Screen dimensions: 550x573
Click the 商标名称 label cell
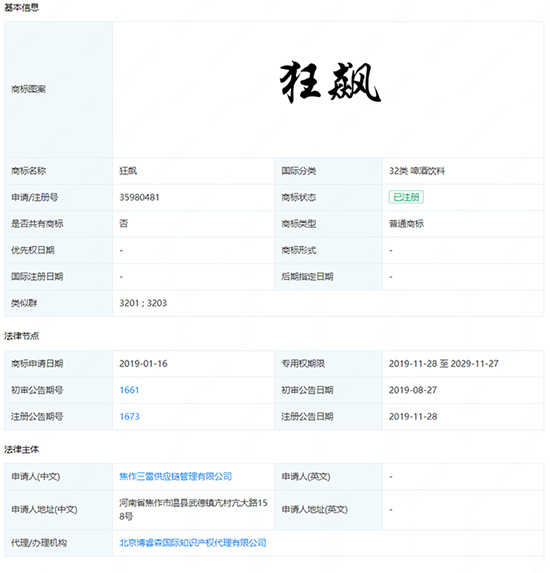tap(58, 171)
